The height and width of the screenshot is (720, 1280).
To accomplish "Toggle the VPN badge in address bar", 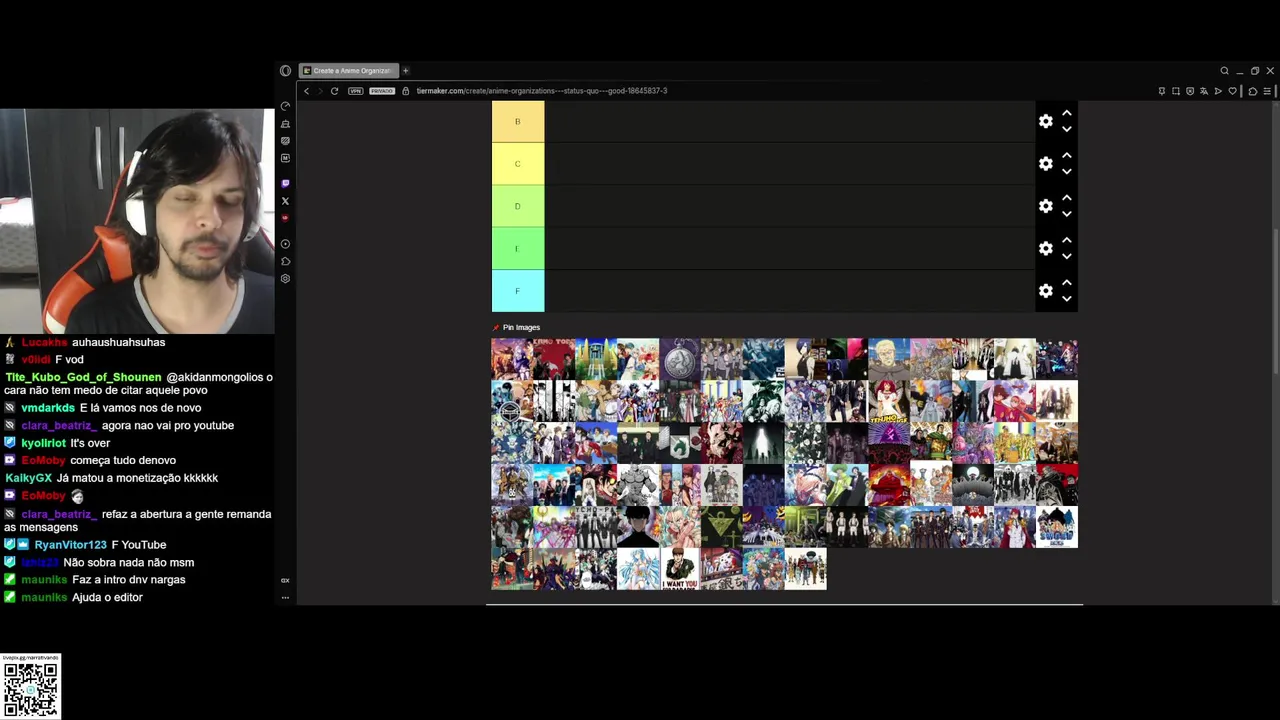I will click(356, 91).
